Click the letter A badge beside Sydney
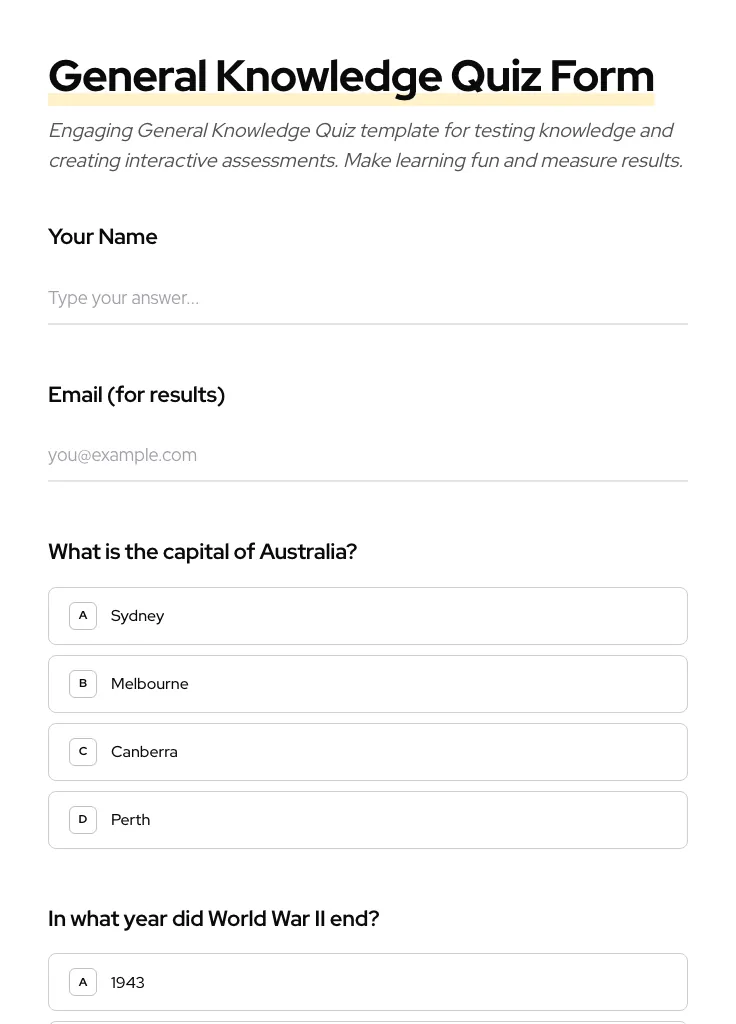Screen dimensions: 736x1024 coord(83,615)
